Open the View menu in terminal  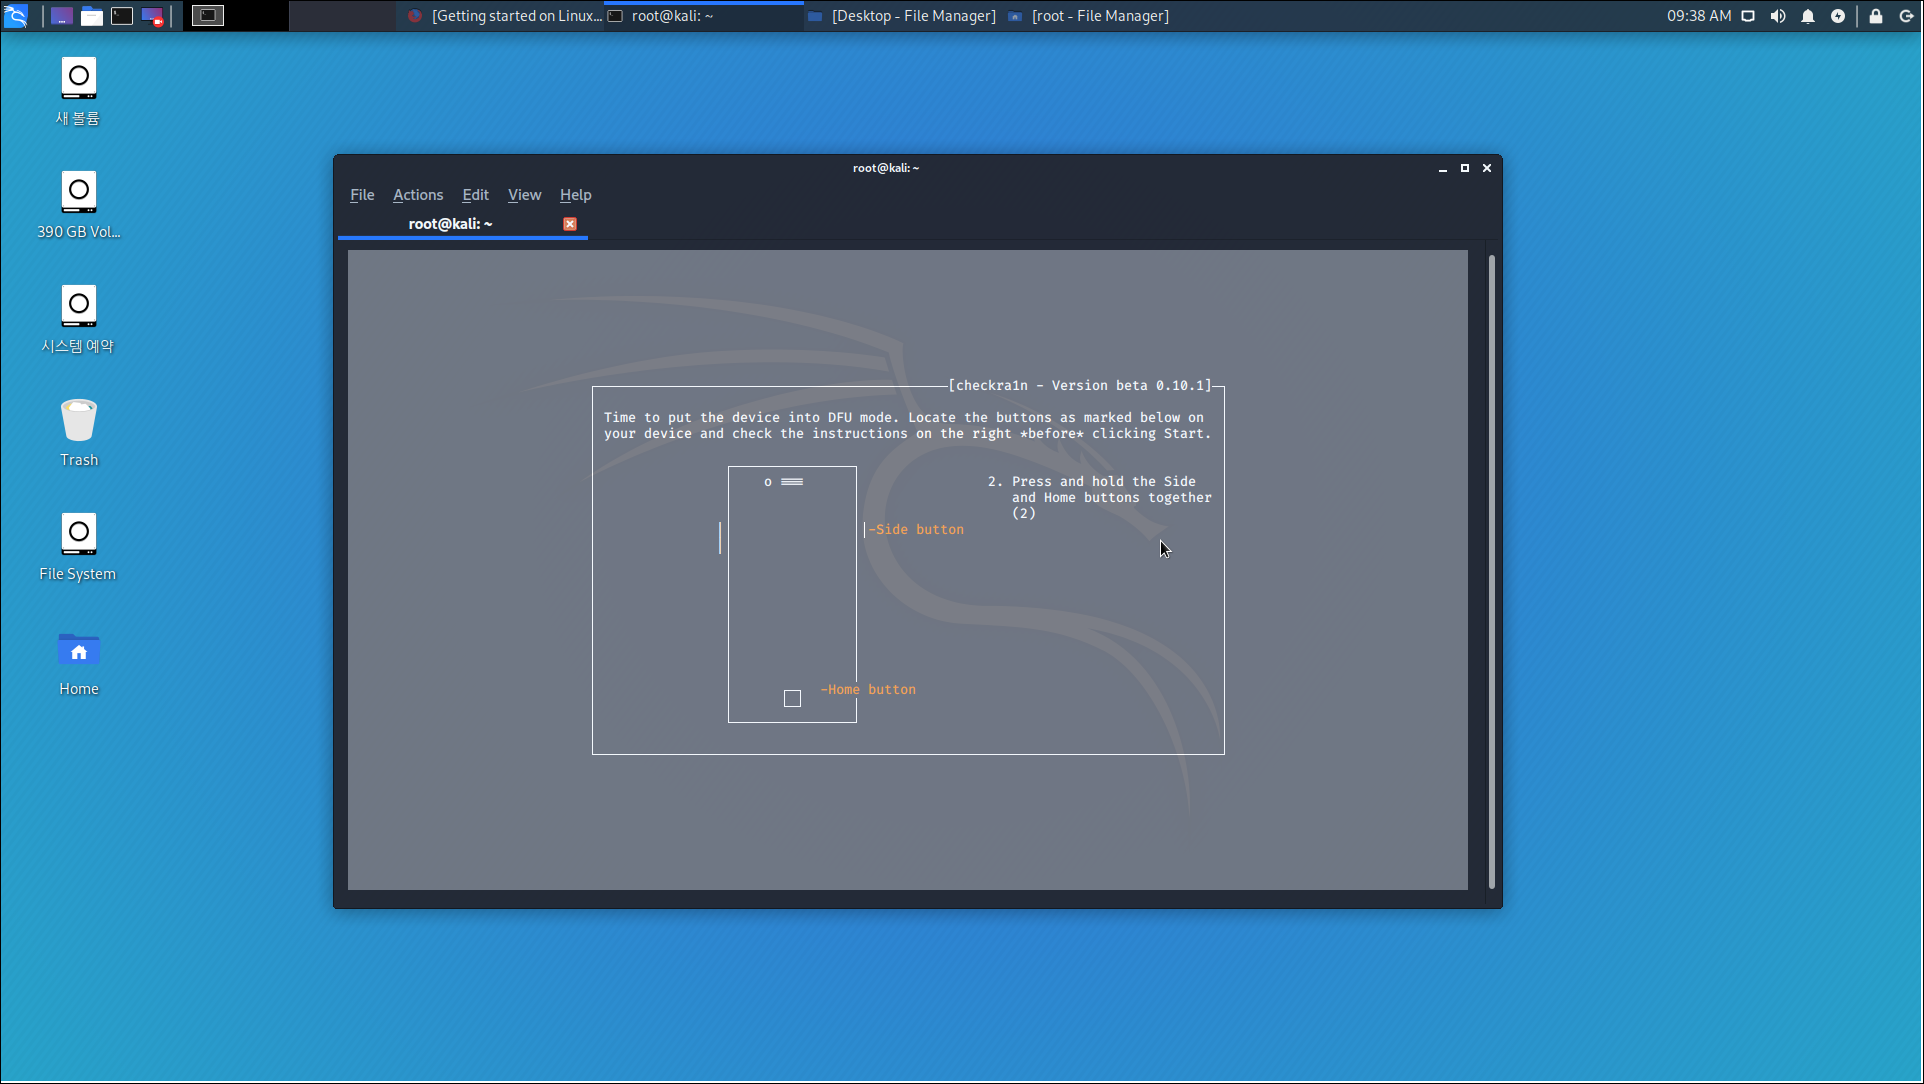click(x=524, y=195)
